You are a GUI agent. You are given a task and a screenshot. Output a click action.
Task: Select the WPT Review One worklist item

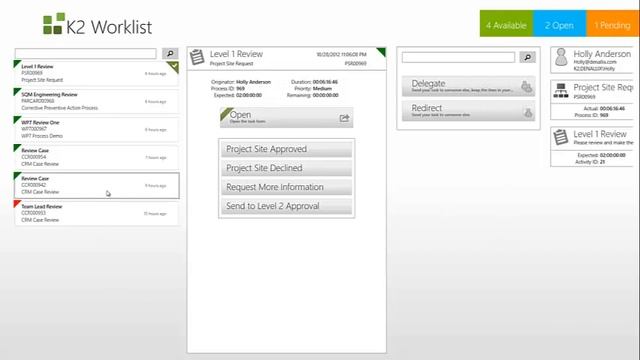coord(97,129)
